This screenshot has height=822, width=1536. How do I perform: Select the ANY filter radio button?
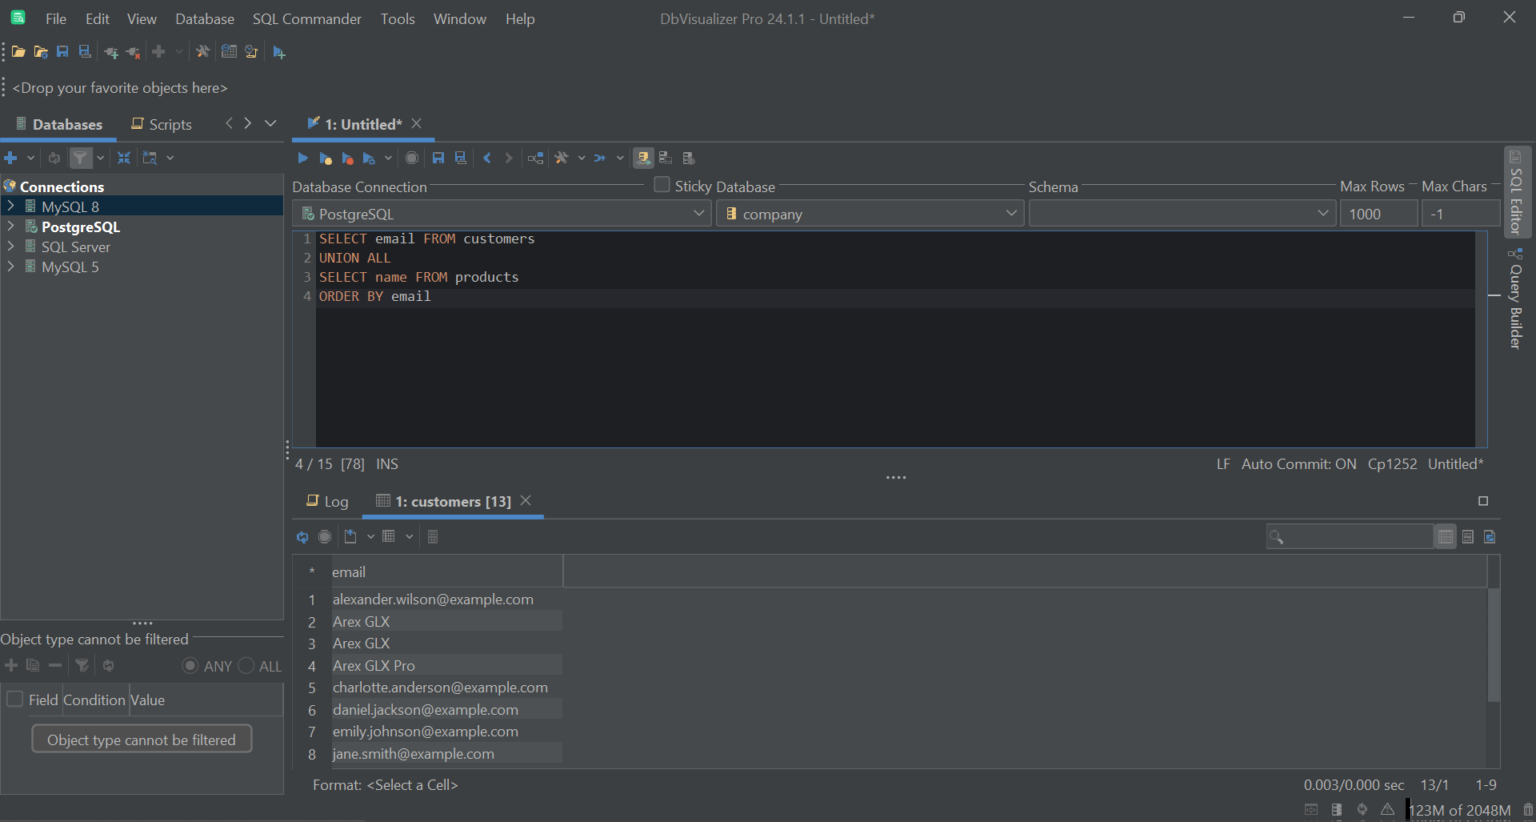pos(190,665)
